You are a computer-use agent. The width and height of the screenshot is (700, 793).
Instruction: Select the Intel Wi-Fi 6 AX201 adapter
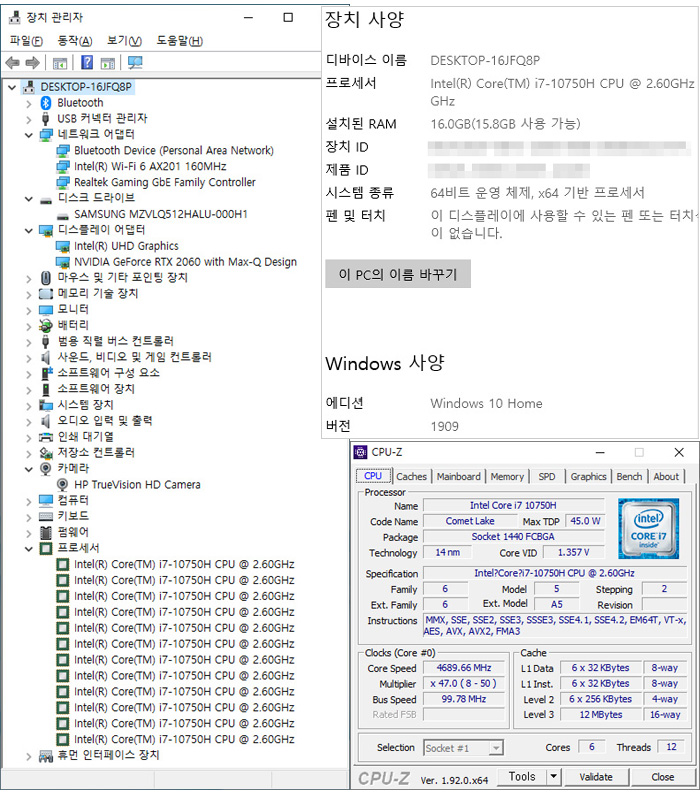(150, 166)
